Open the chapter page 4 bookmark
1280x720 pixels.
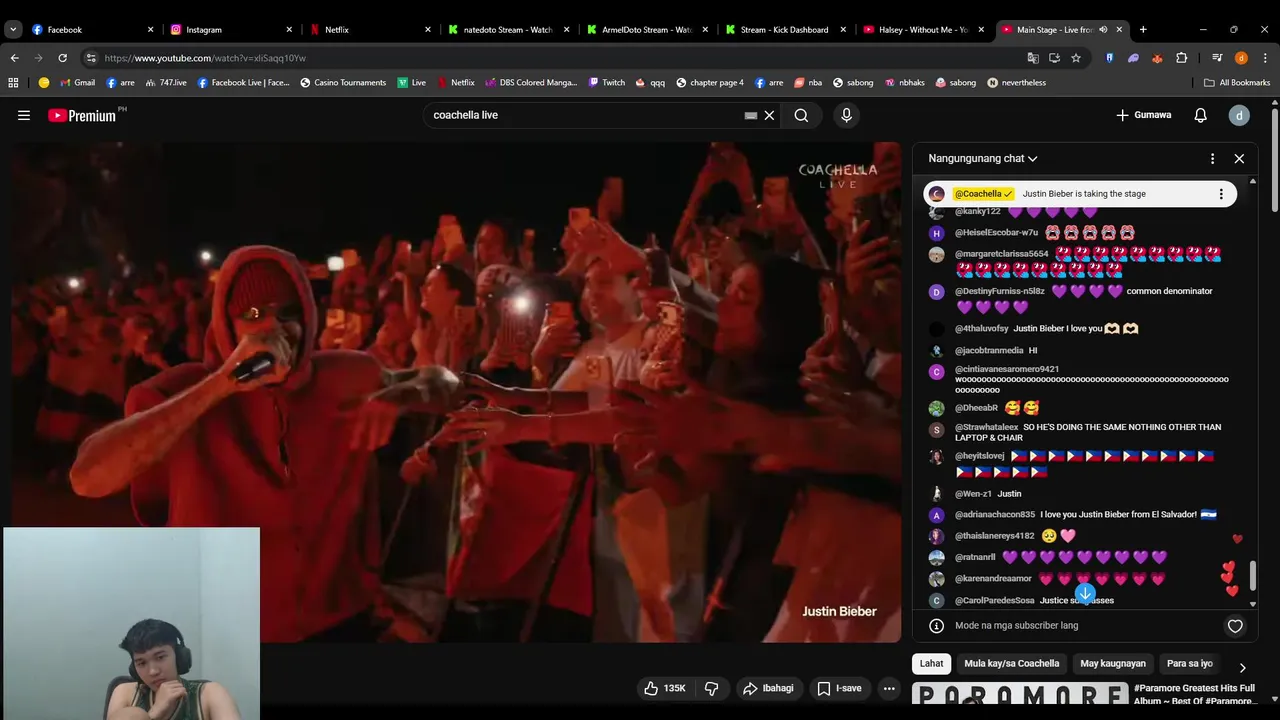click(710, 83)
